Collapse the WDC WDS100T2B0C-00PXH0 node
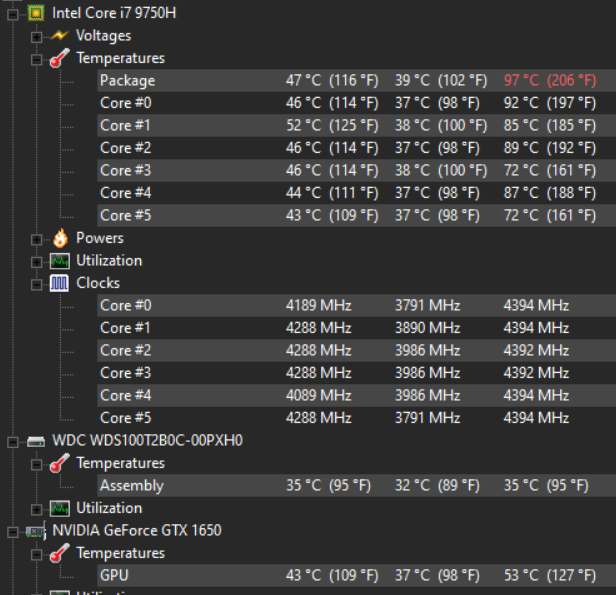This screenshot has width=616, height=595. point(13,442)
